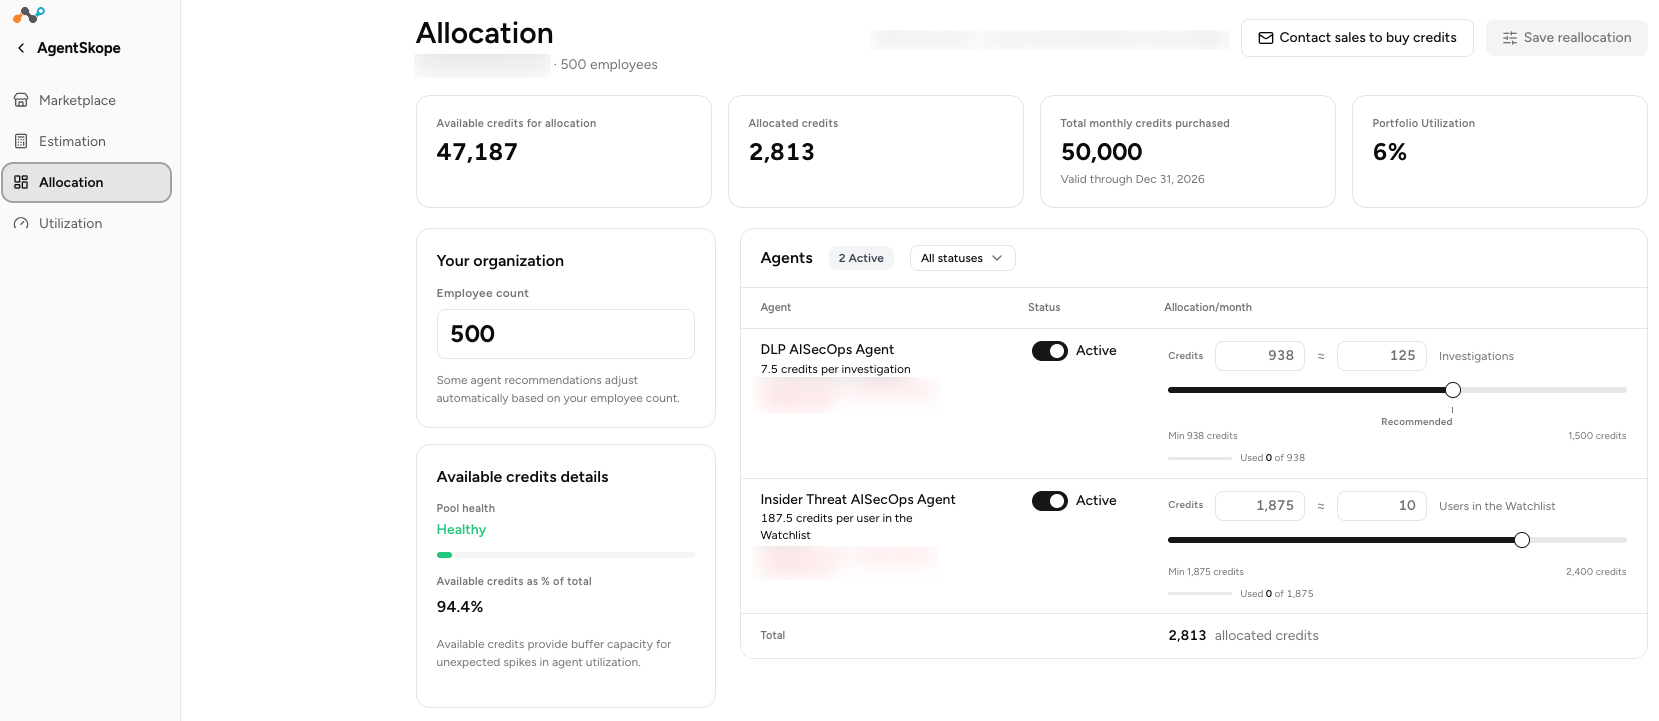Click the DLP agent credits slider handle

(1453, 390)
